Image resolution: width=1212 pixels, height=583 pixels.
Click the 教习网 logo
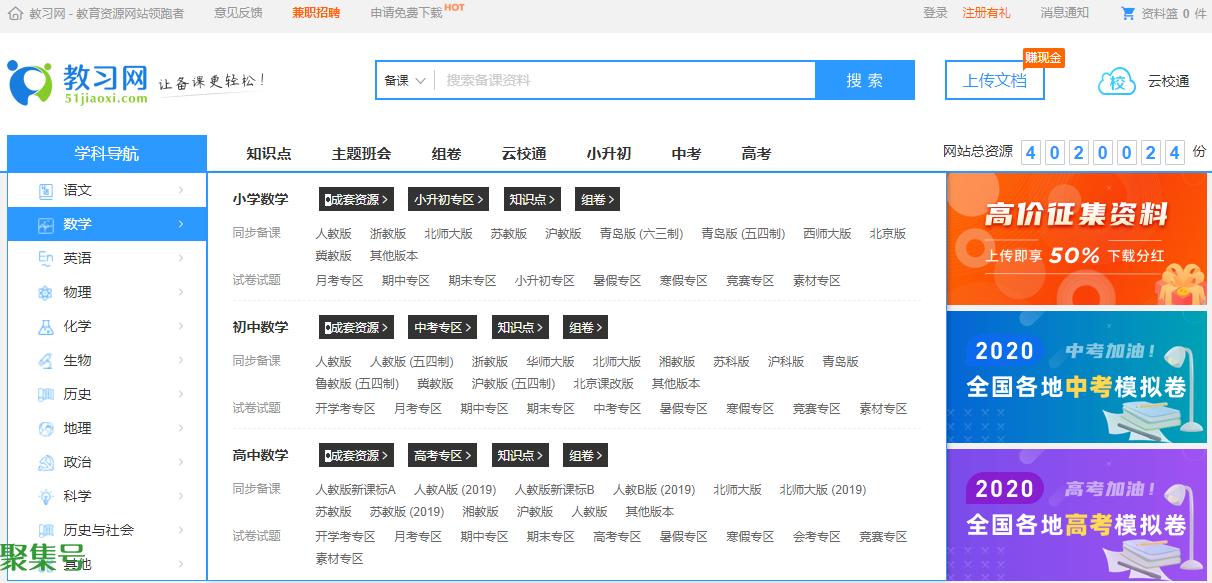coord(78,81)
